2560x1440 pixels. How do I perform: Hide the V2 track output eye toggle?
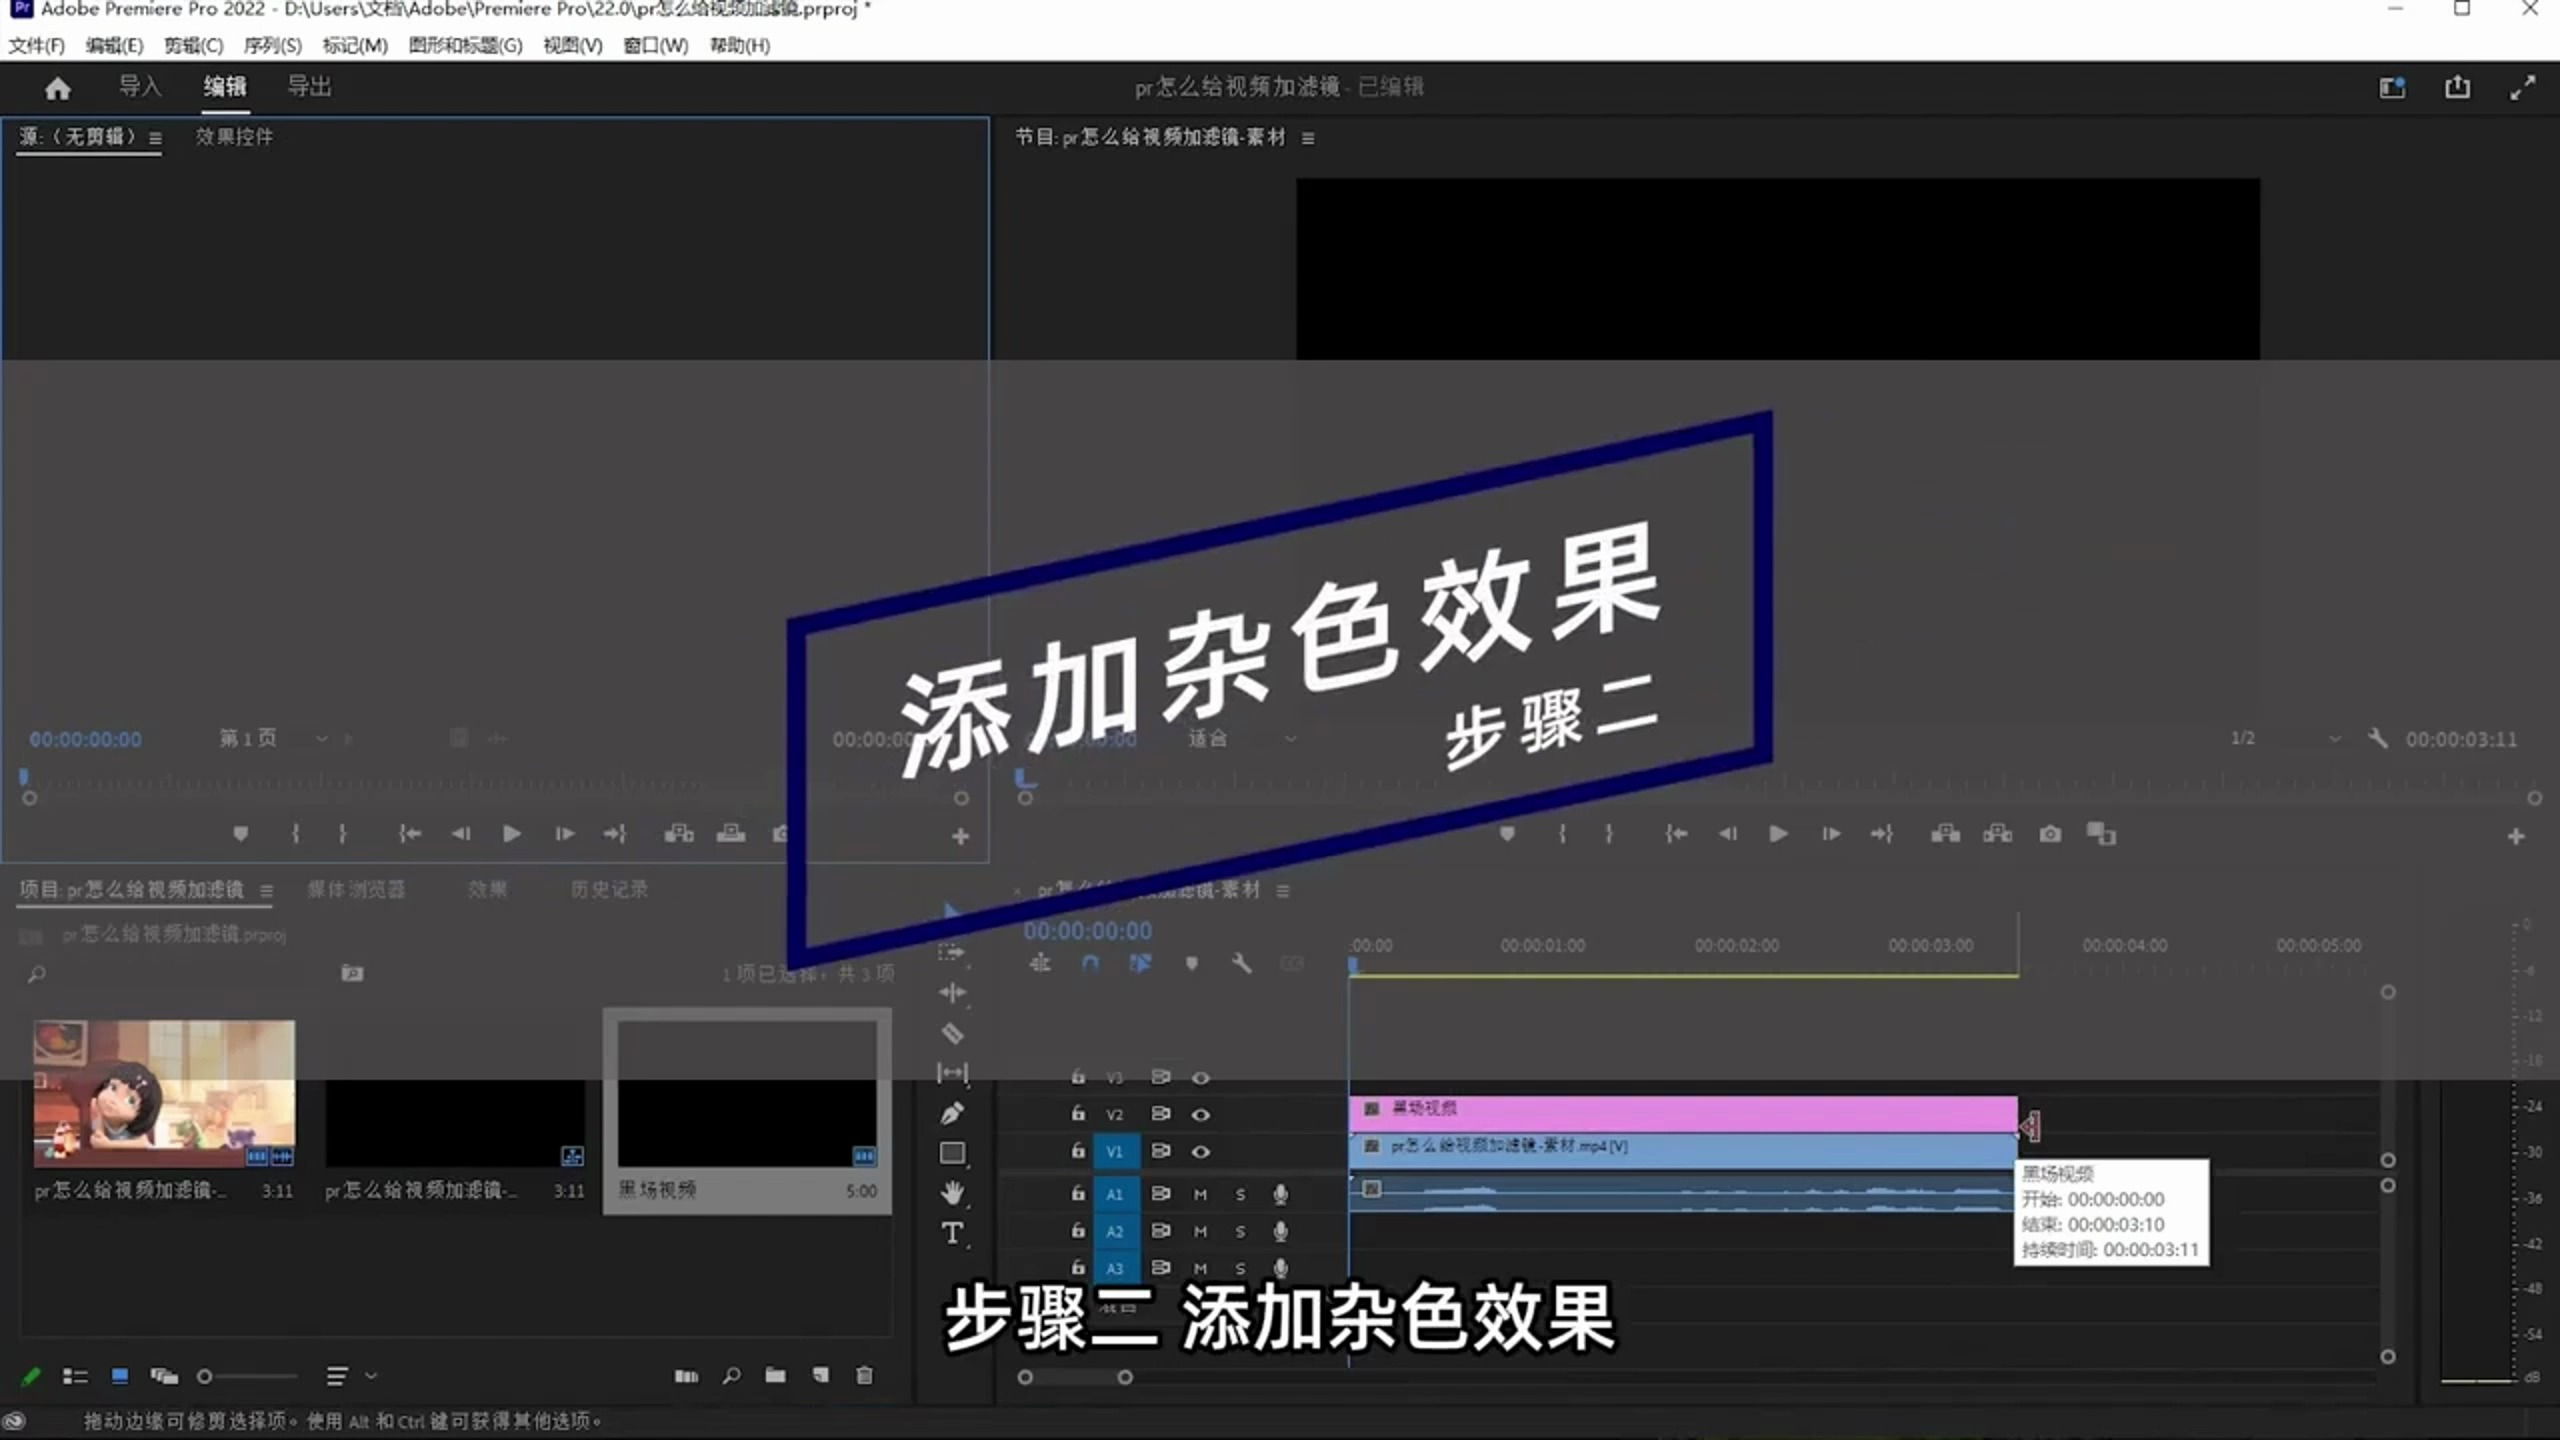pyautogui.click(x=1201, y=1113)
